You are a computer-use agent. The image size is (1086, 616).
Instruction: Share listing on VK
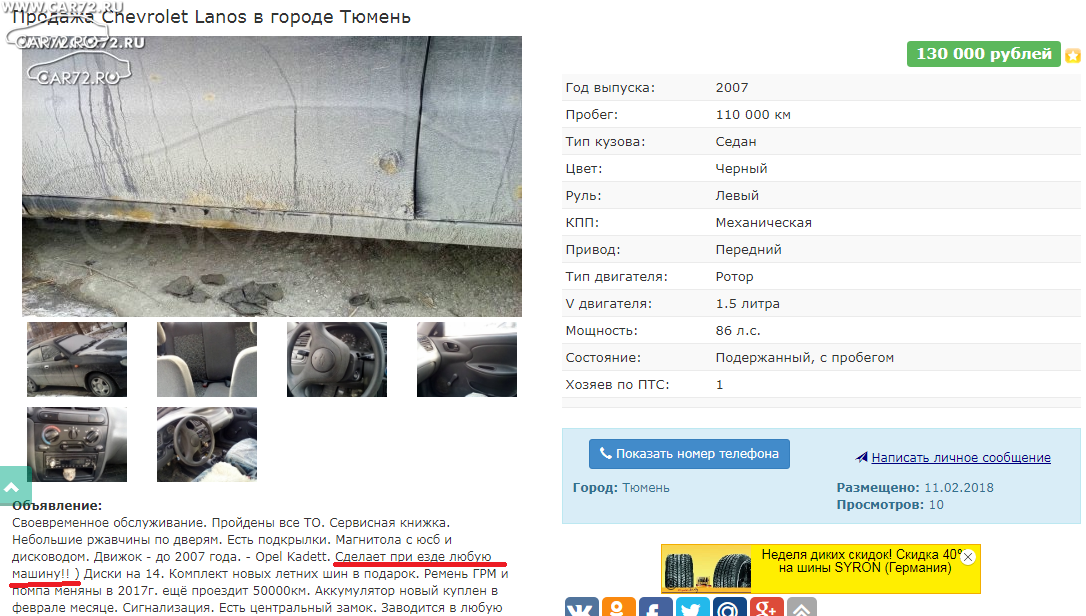[x=581, y=607]
